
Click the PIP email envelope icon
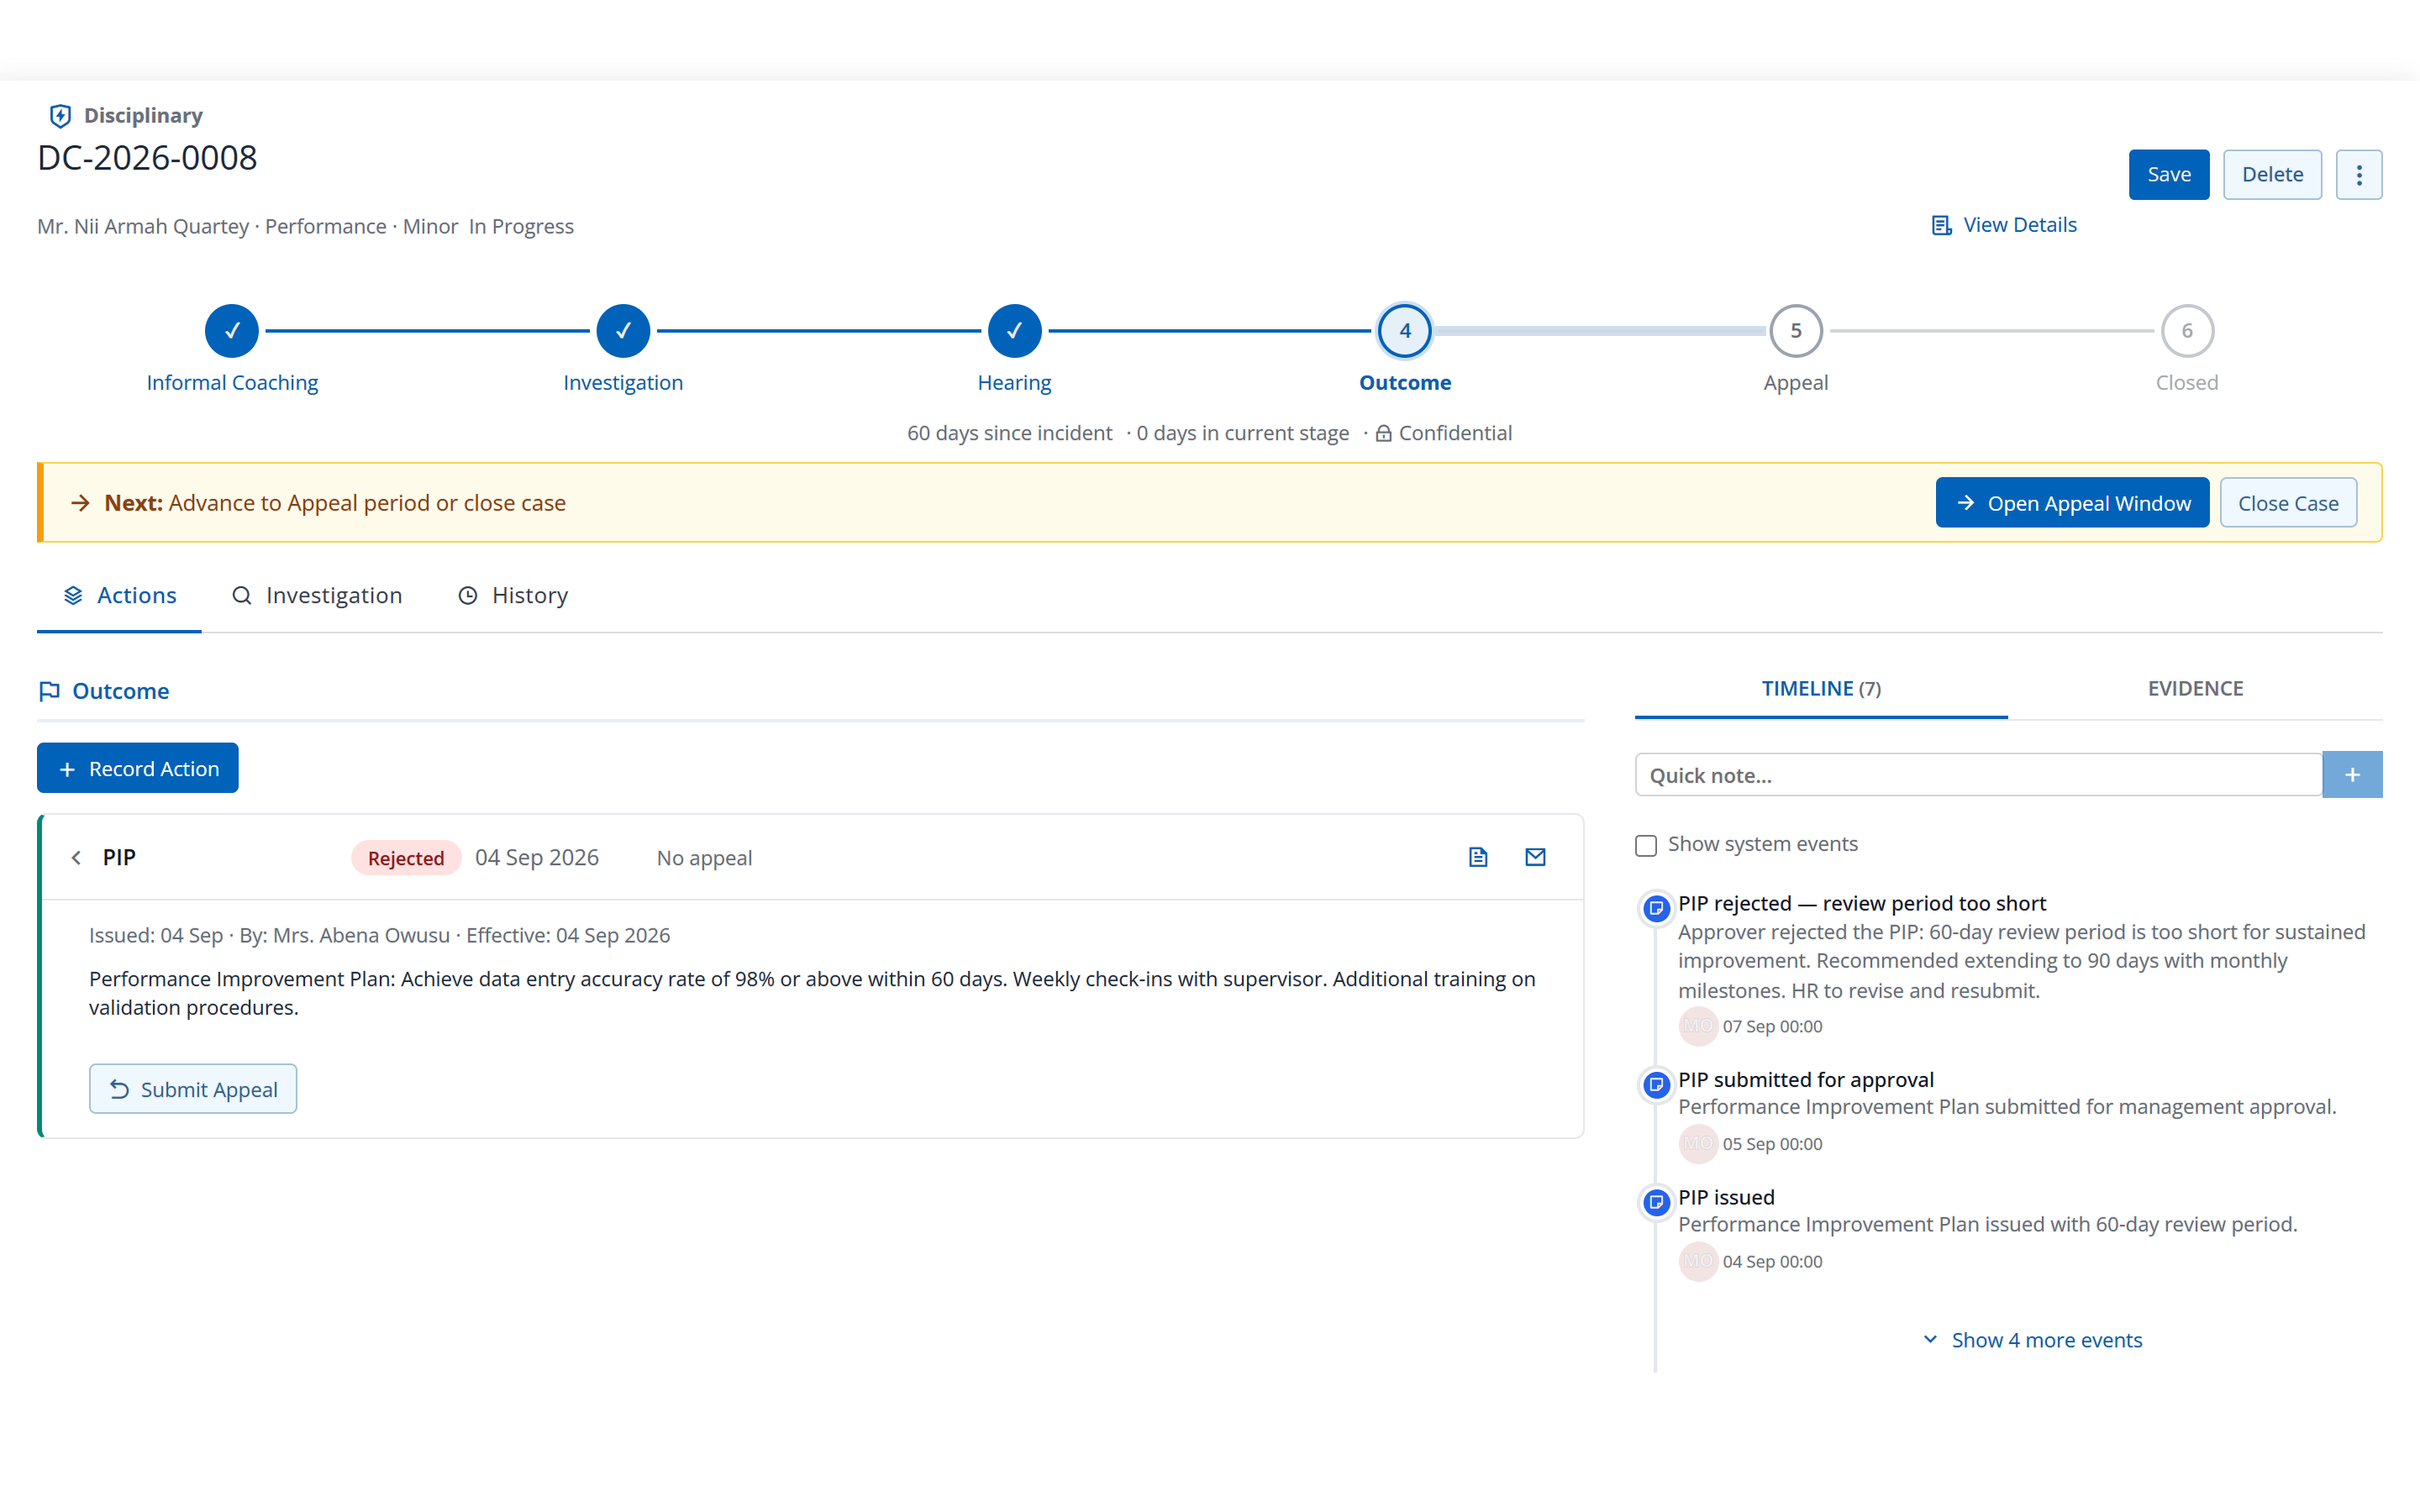pos(1535,857)
